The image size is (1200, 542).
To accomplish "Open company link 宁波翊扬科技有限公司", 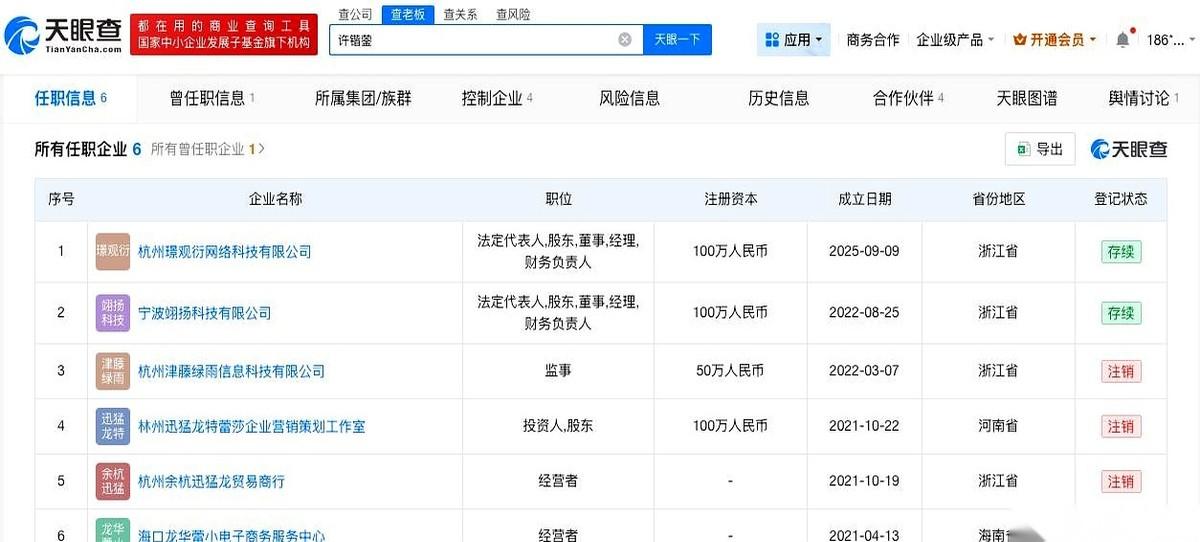I will coord(204,313).
